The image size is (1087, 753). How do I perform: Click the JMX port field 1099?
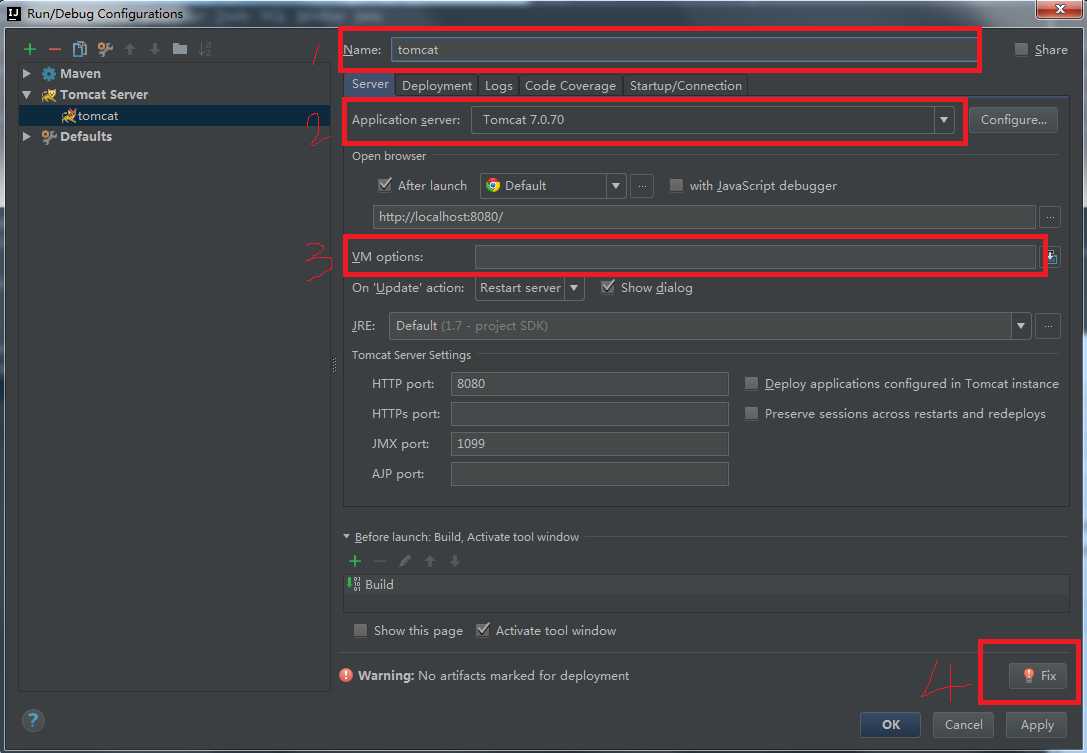pyautogui.click(x=589, y=444)
